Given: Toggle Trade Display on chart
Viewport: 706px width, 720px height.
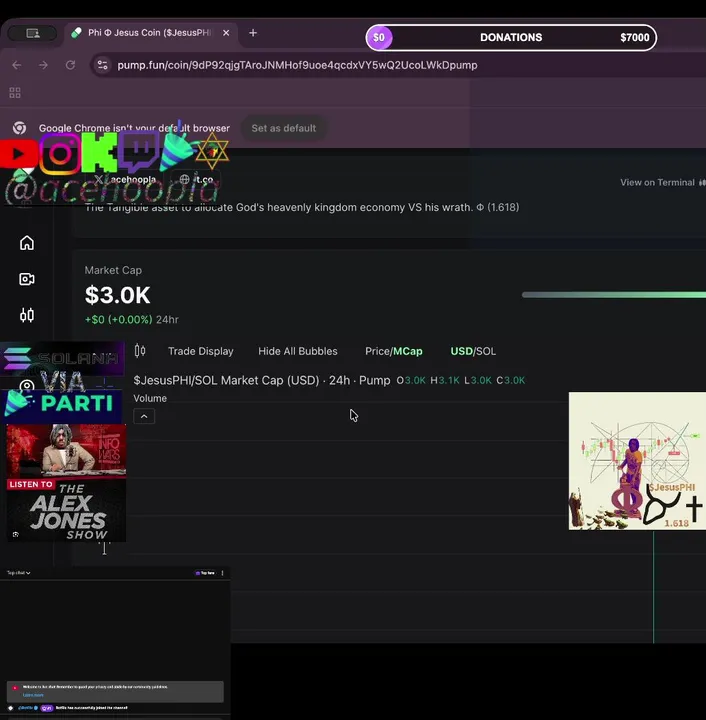Looking at the screenshot, I should 201,351.
